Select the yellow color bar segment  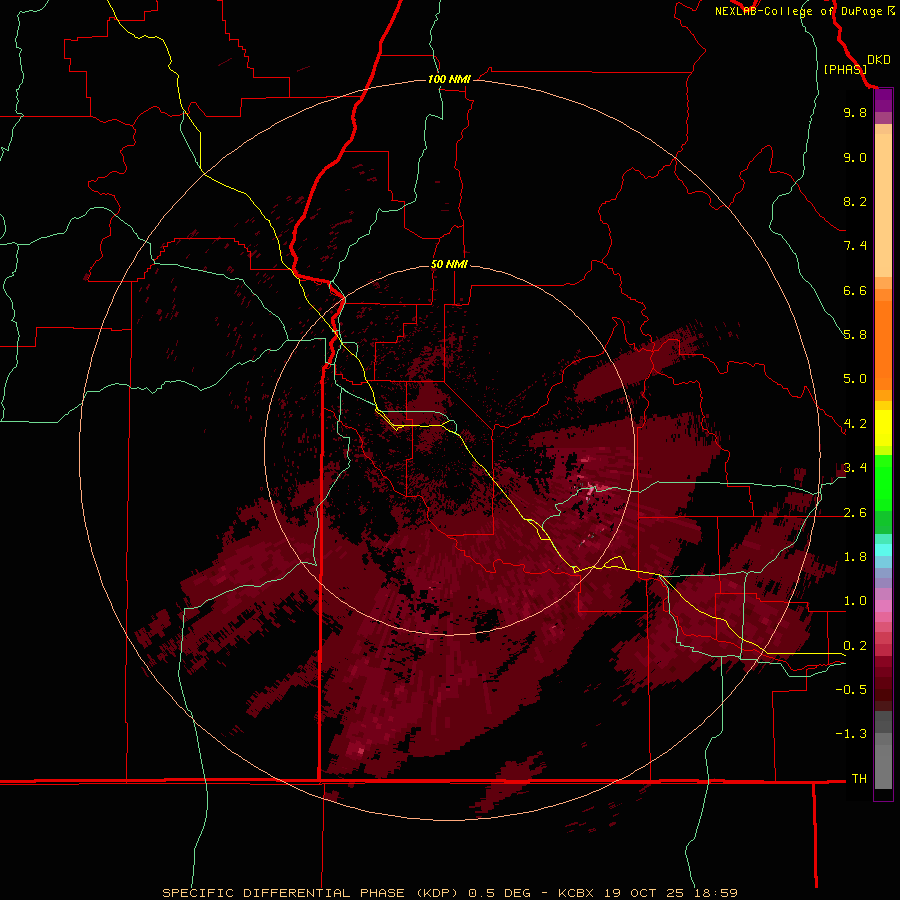(x=883, y=428)
